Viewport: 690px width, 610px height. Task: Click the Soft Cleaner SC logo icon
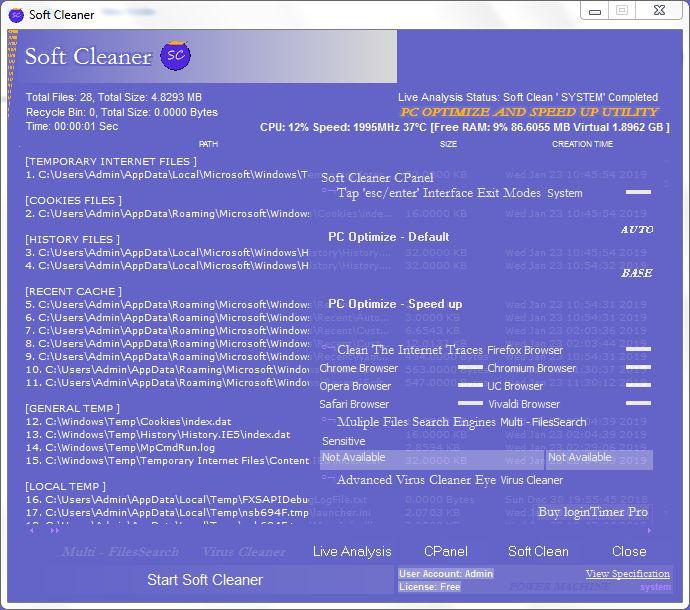pos(175,56)
